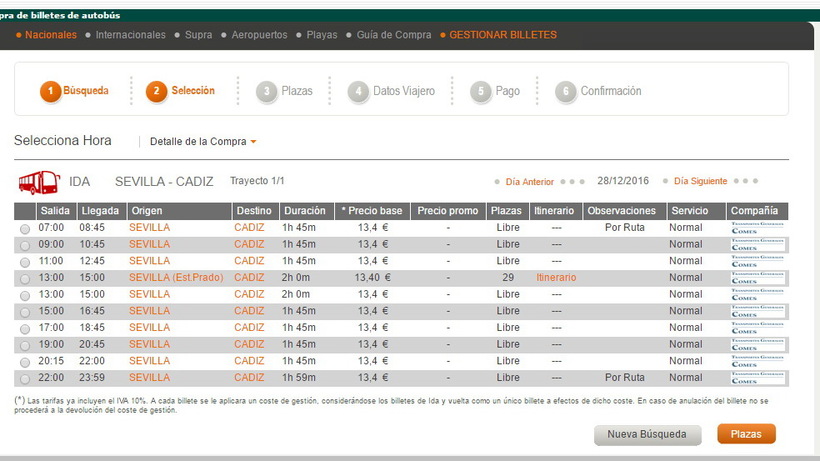The image size is (820, 461).
Task: Go to Día Siguiente
Action: (x=700, y=182)
